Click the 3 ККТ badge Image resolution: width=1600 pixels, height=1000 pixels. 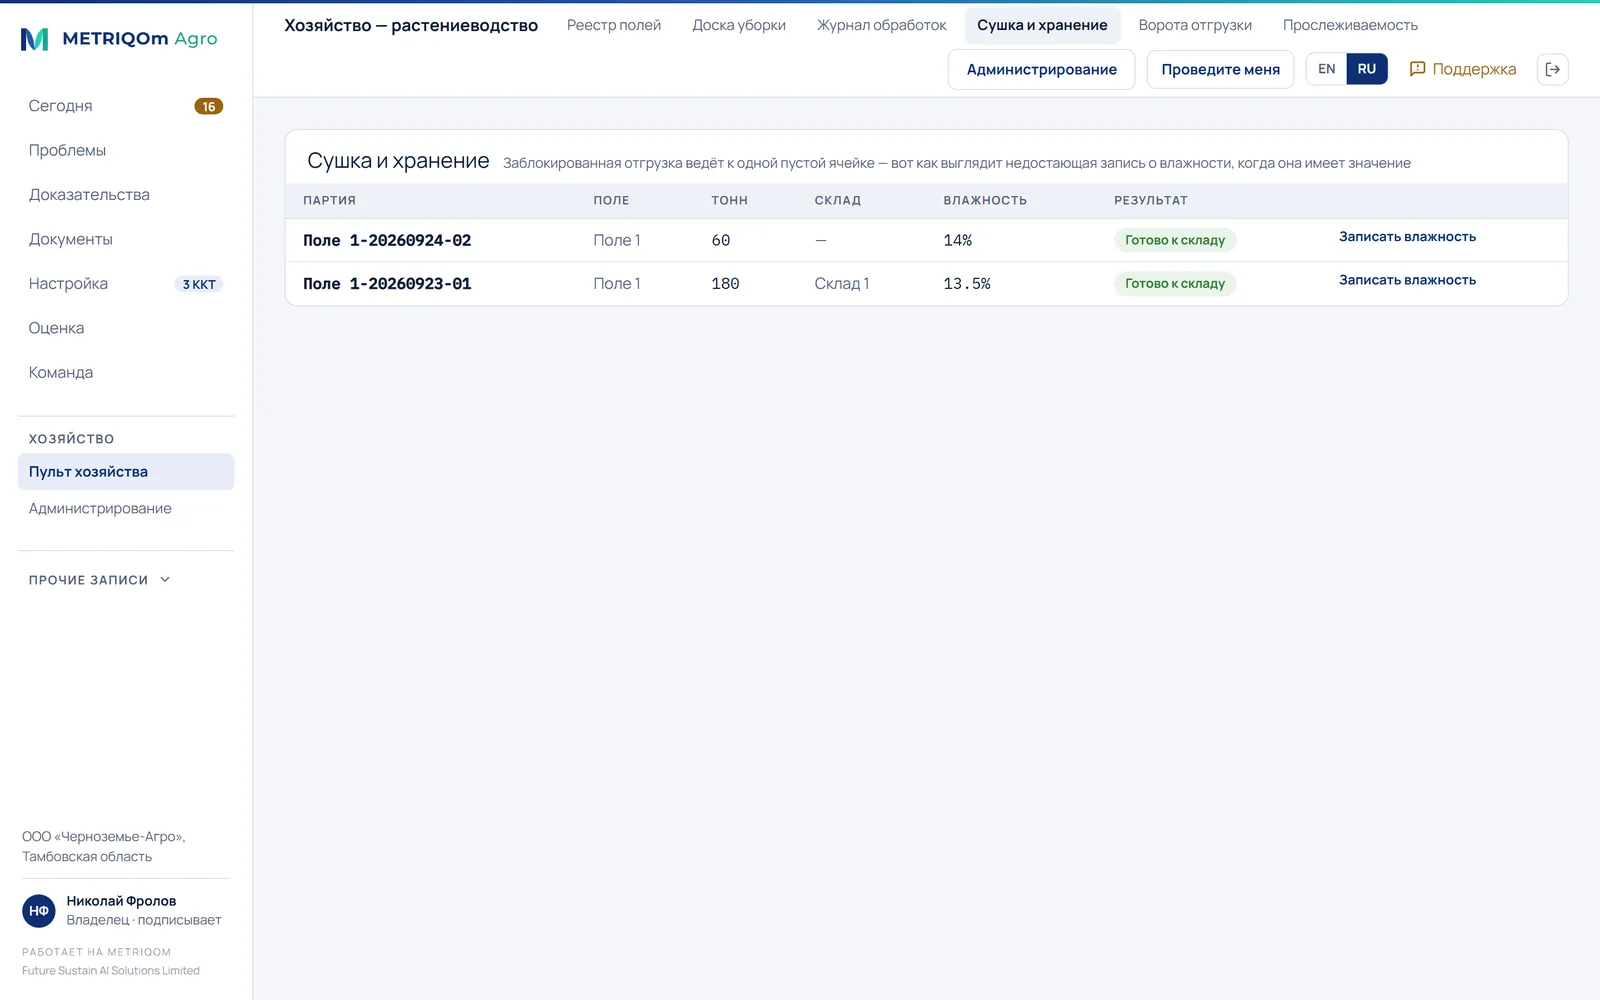(199, 284)
